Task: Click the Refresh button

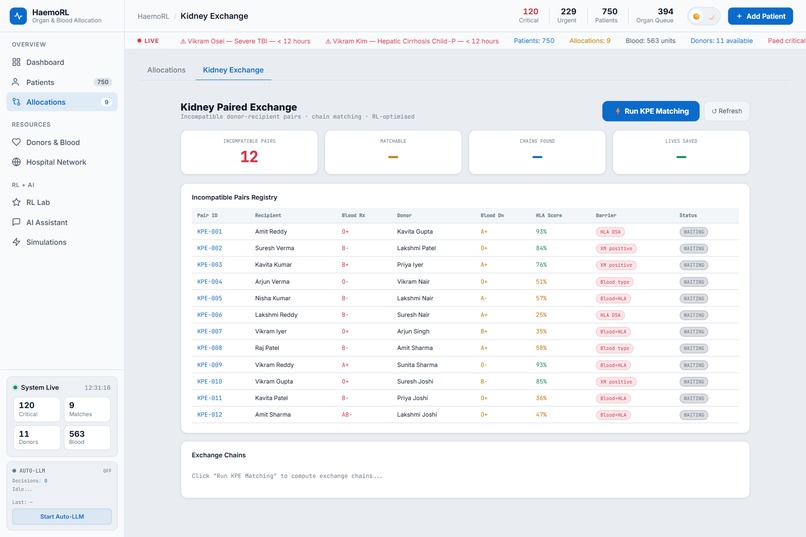Action: coord(726,111)
